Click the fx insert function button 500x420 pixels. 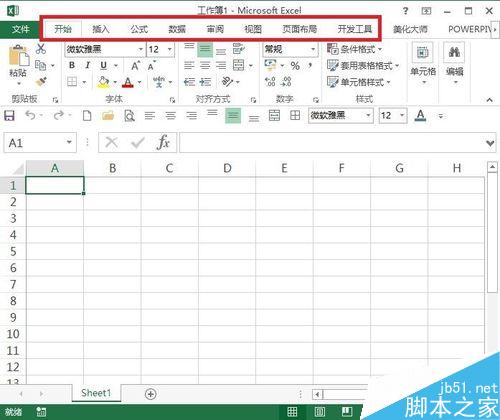tap(163, 143)
